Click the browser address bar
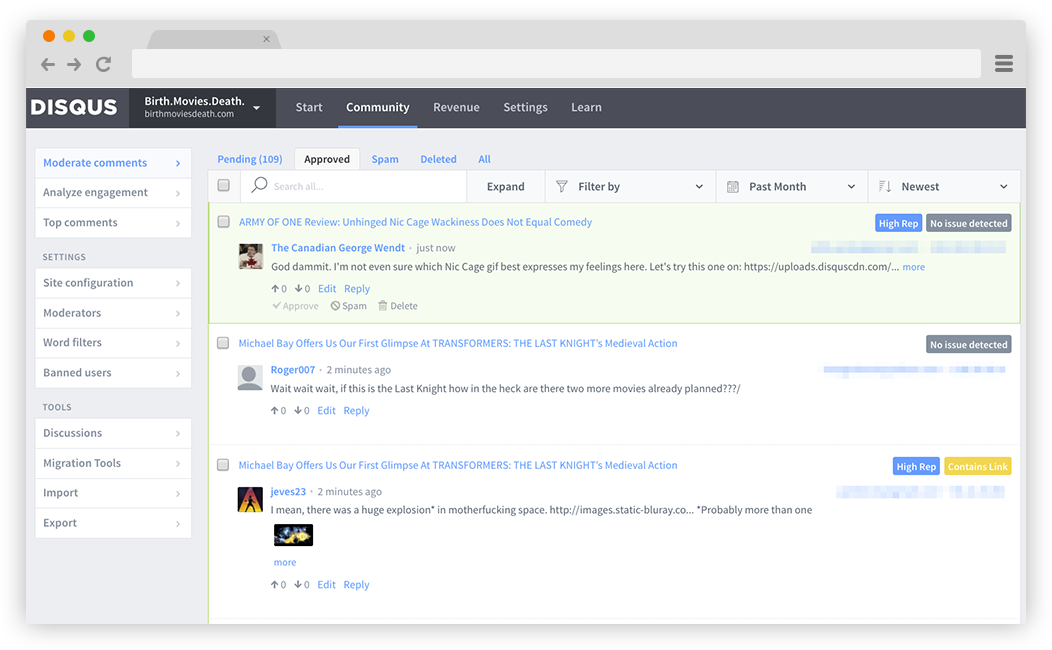Viewport: 1052px width, 650px height. [x=556, y=64]
